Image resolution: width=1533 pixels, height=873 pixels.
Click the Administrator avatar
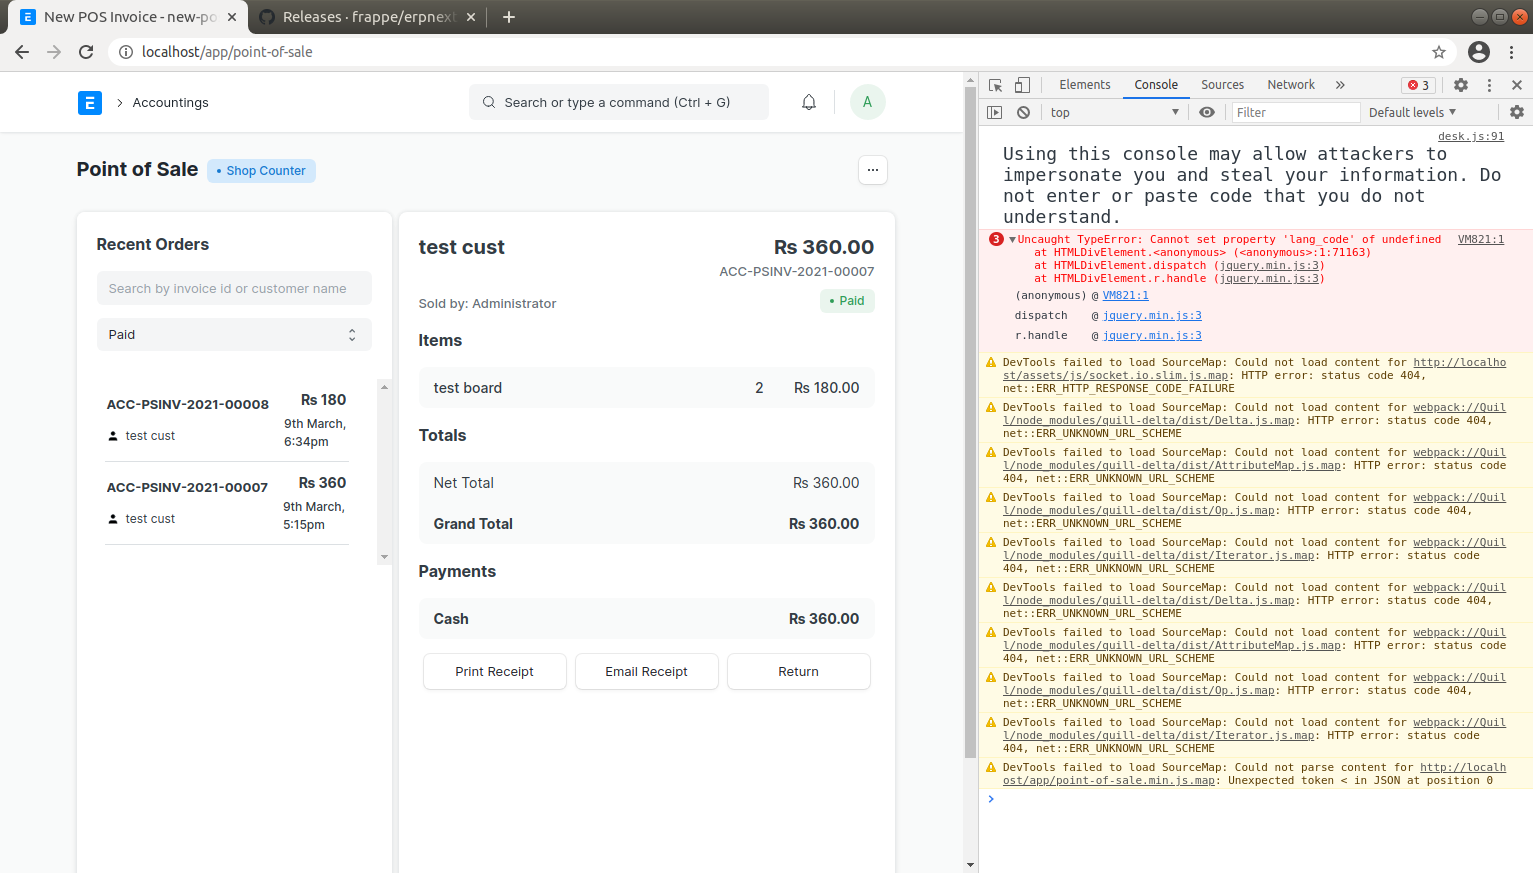click(x=867, y=101)
